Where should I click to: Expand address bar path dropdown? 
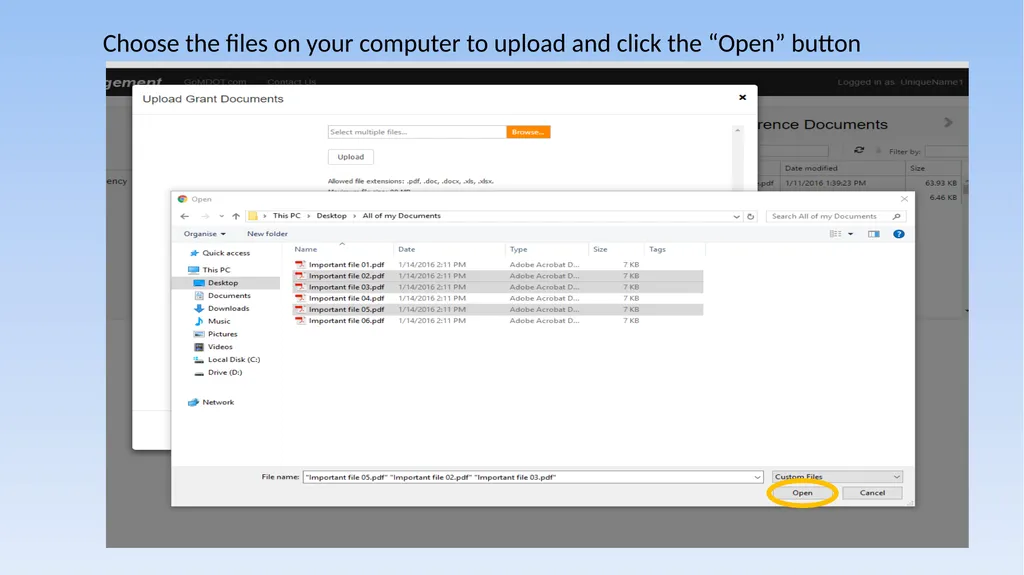pos(736,216)
